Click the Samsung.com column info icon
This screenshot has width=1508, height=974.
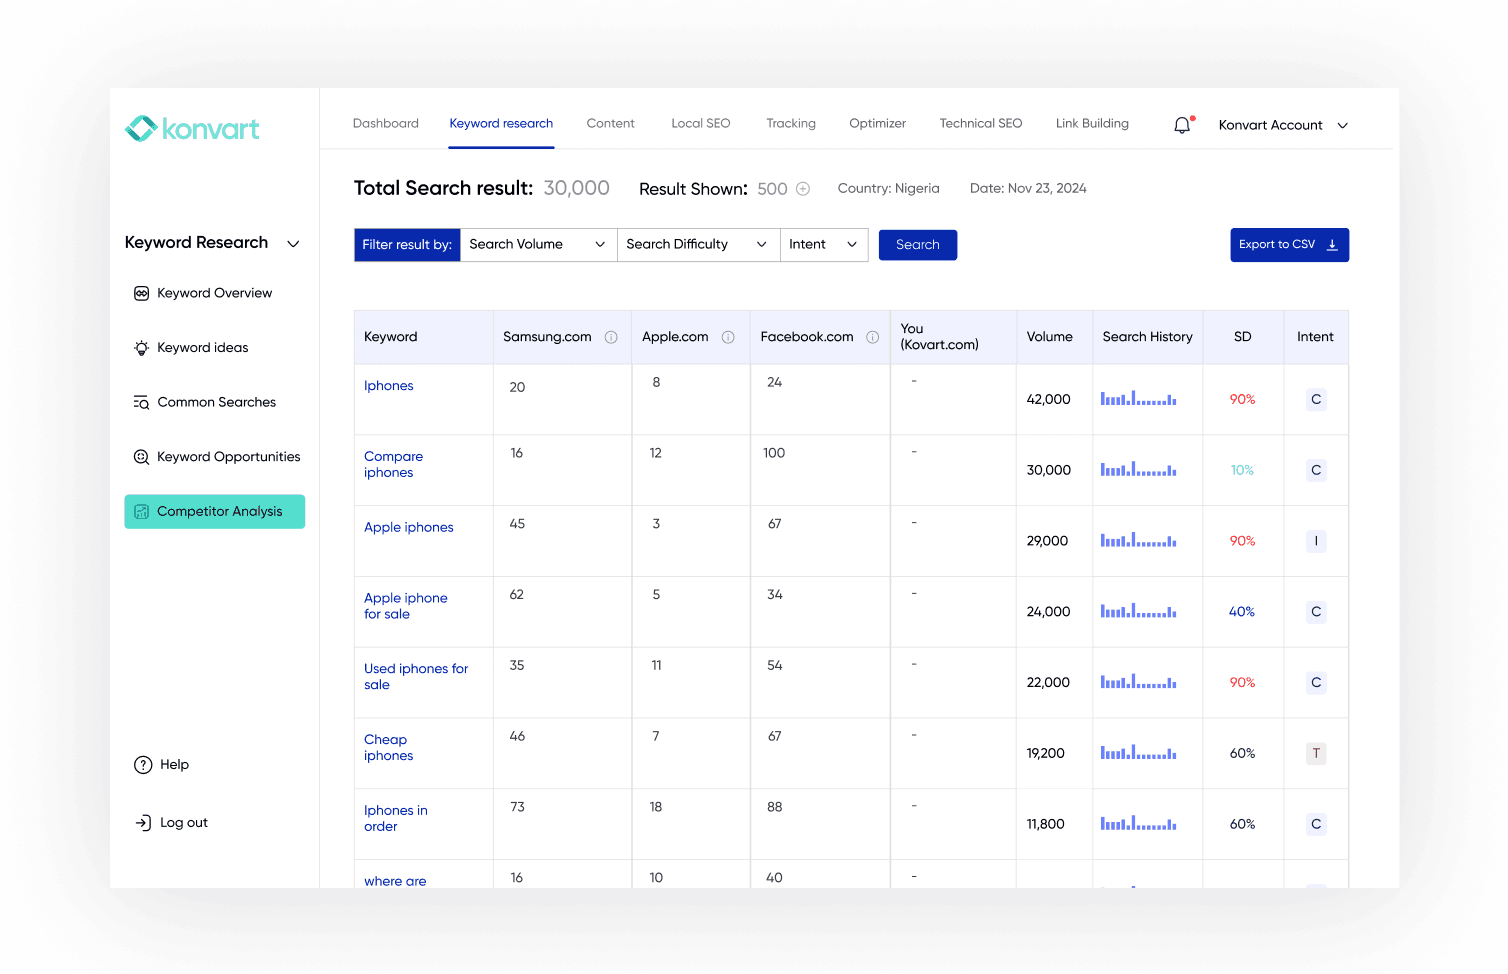coord(611,338)
